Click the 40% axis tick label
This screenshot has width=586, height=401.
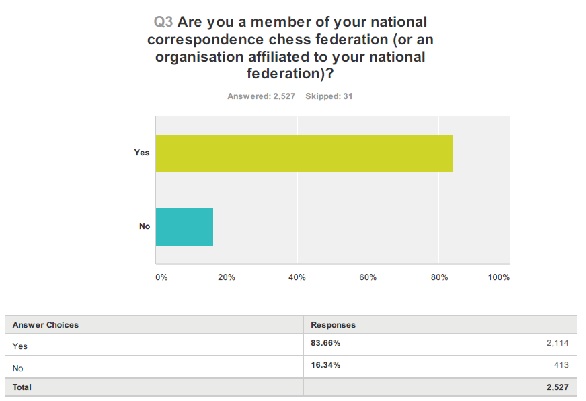pos(297,277)
